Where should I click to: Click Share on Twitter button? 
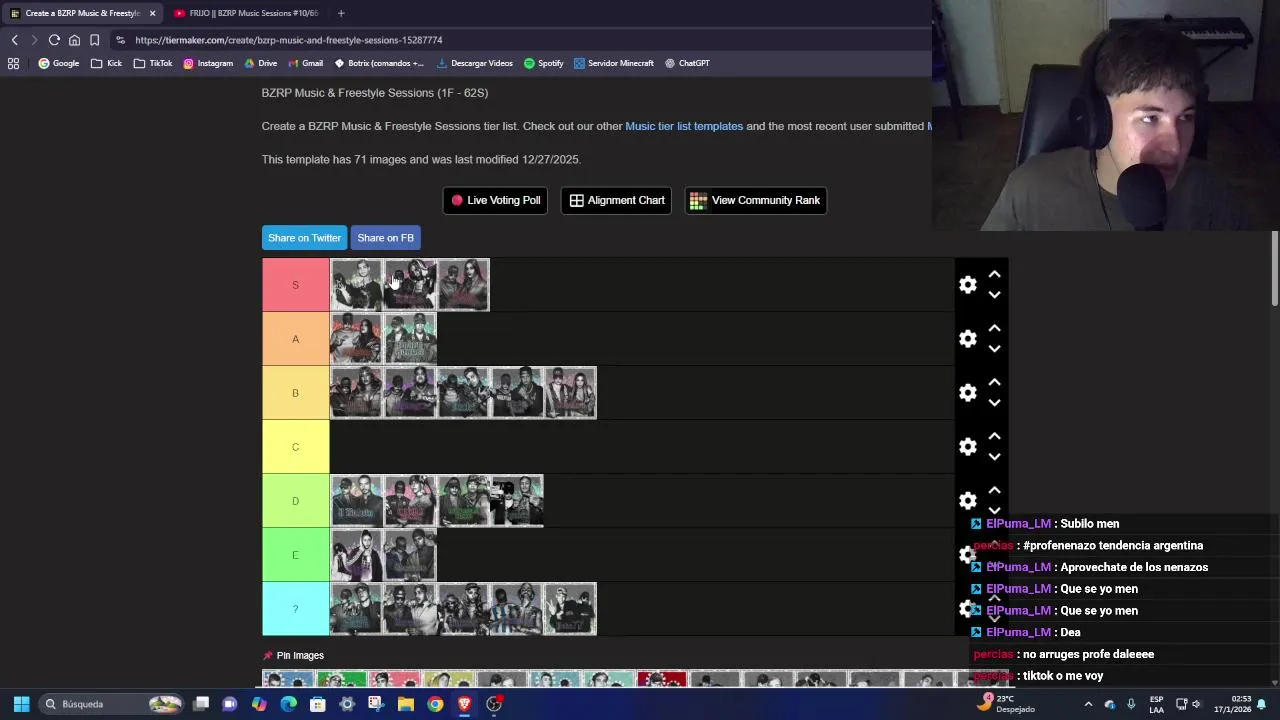coord(304,238)
